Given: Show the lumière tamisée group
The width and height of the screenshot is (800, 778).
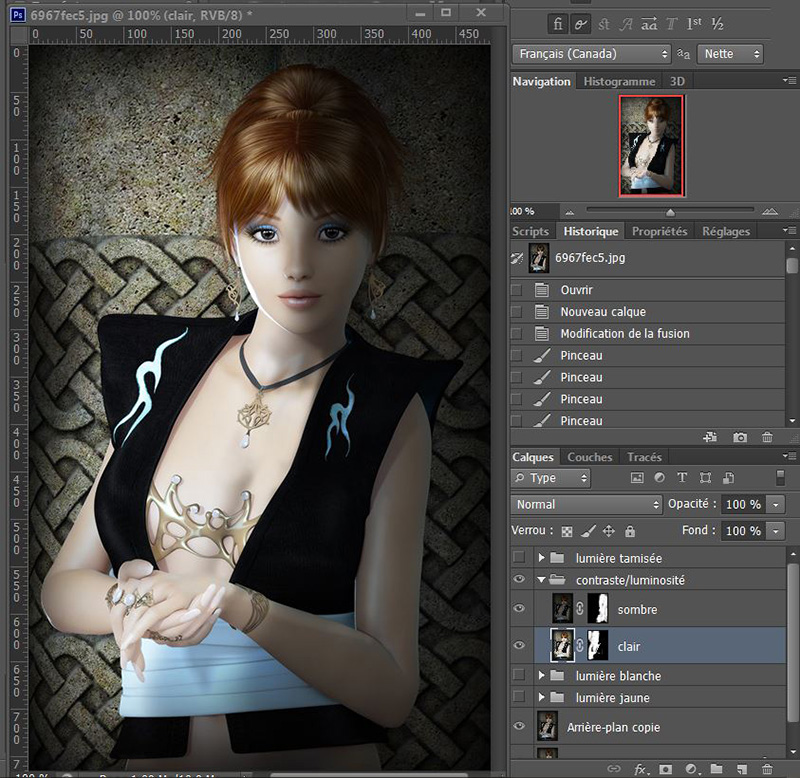Looking at the screenshot, I should [518, 558].
